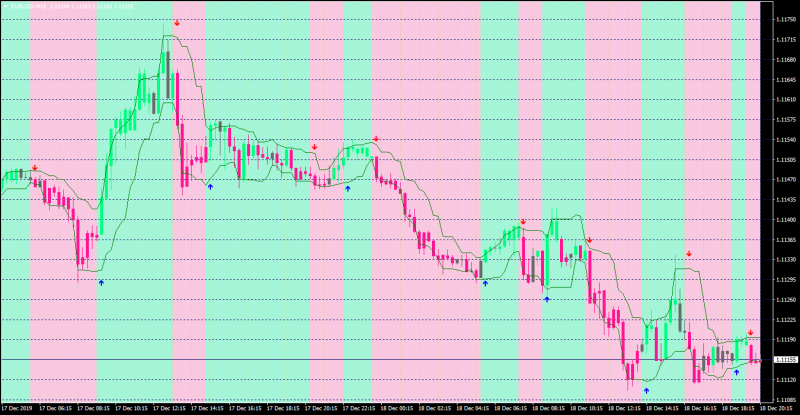Click the red sell arrow above 17 Dec 2019 candles

pos(35,168)
